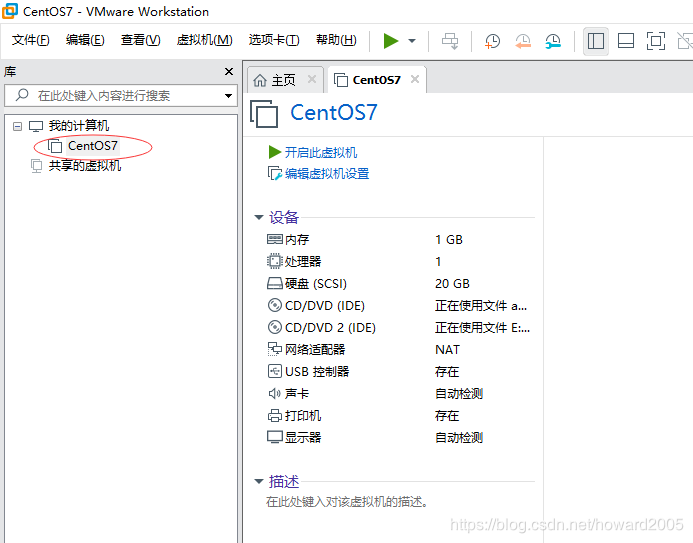Click the processor count value 1
The width and height of the screenshot is (693, 543).
438,262
